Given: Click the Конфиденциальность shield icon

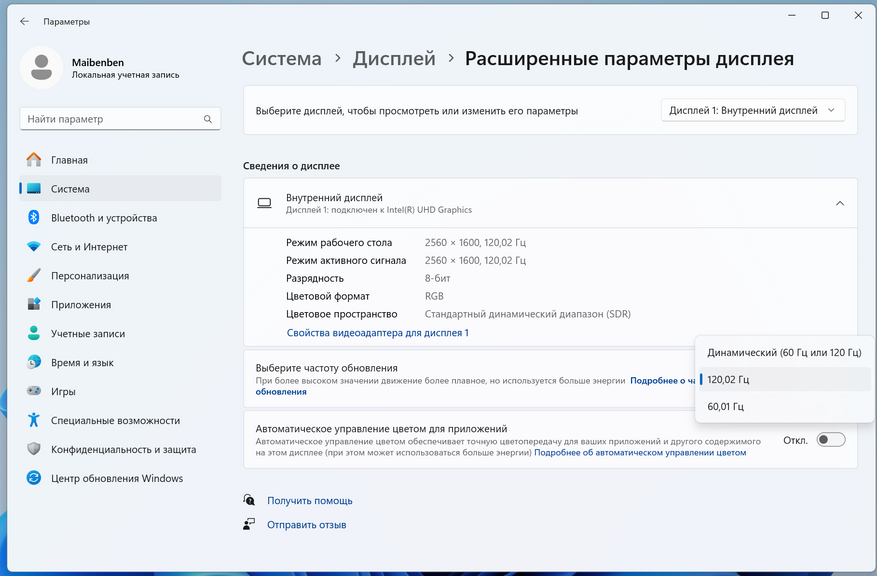Looking at the screenshot, I should pos(34,449).
